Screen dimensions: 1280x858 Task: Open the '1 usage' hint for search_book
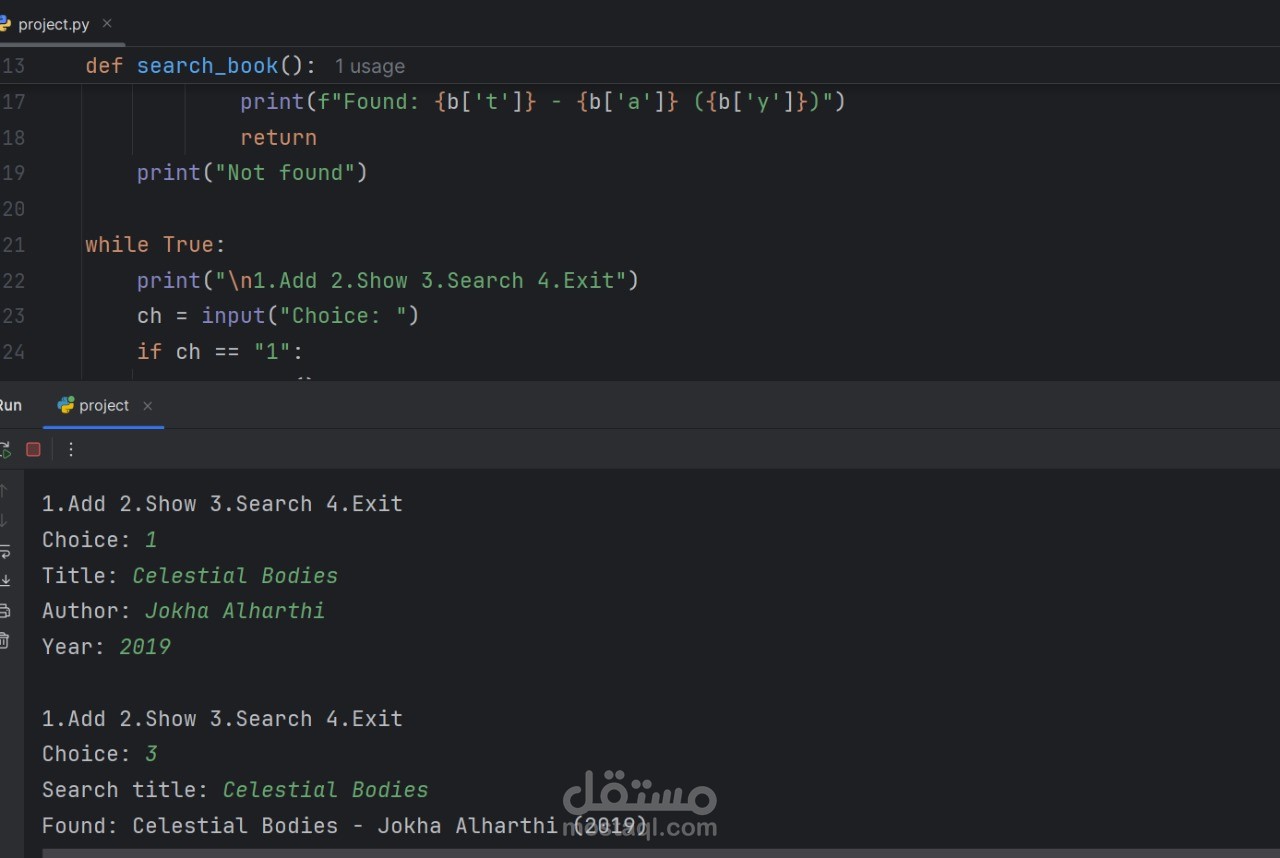click(370, 67)
